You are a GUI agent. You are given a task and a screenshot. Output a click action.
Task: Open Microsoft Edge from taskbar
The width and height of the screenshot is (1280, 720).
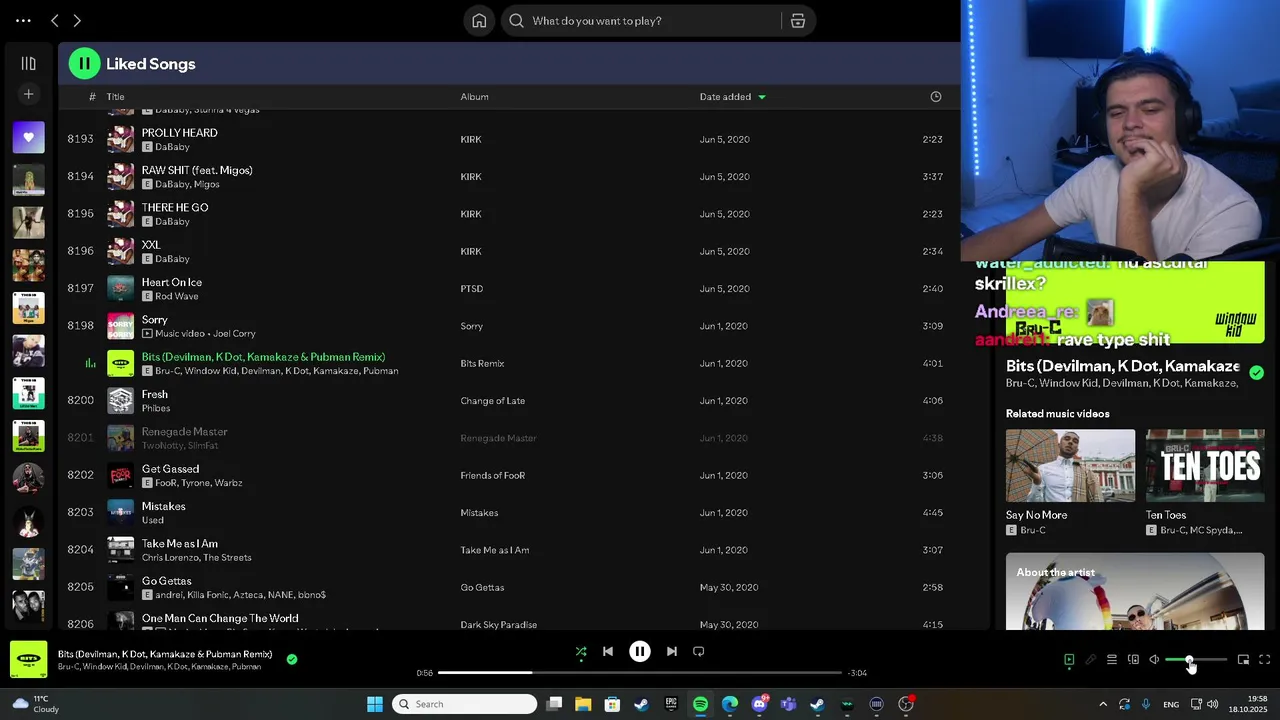point(730,704)
